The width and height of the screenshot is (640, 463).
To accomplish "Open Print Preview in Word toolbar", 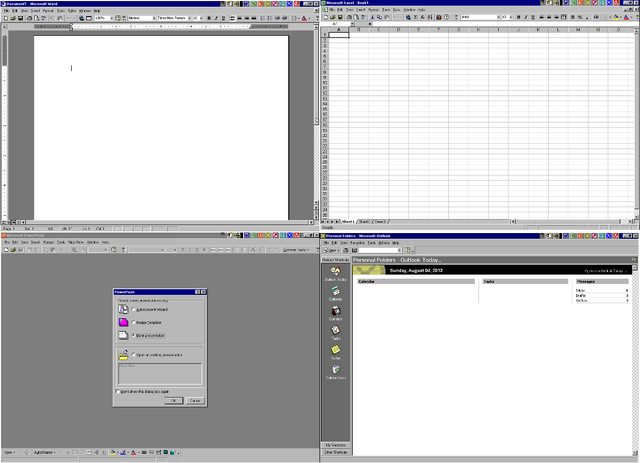I will (37, 18).
